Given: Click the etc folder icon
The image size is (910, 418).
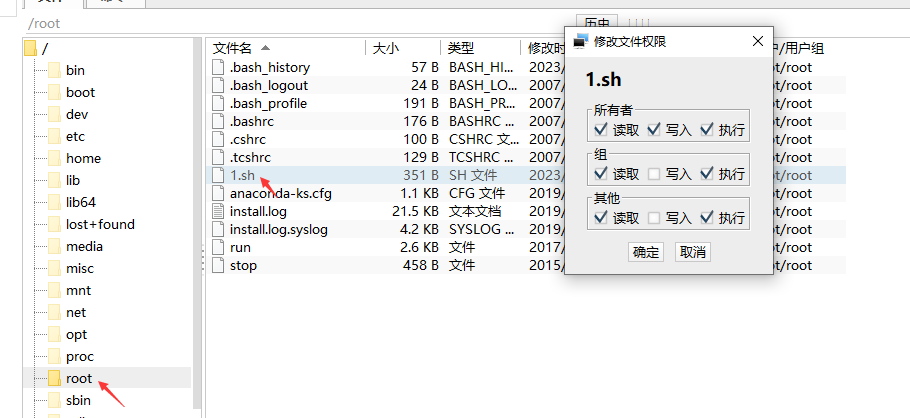Looking at the screenshot, I should pyautogui.click(x=53, y=136).
